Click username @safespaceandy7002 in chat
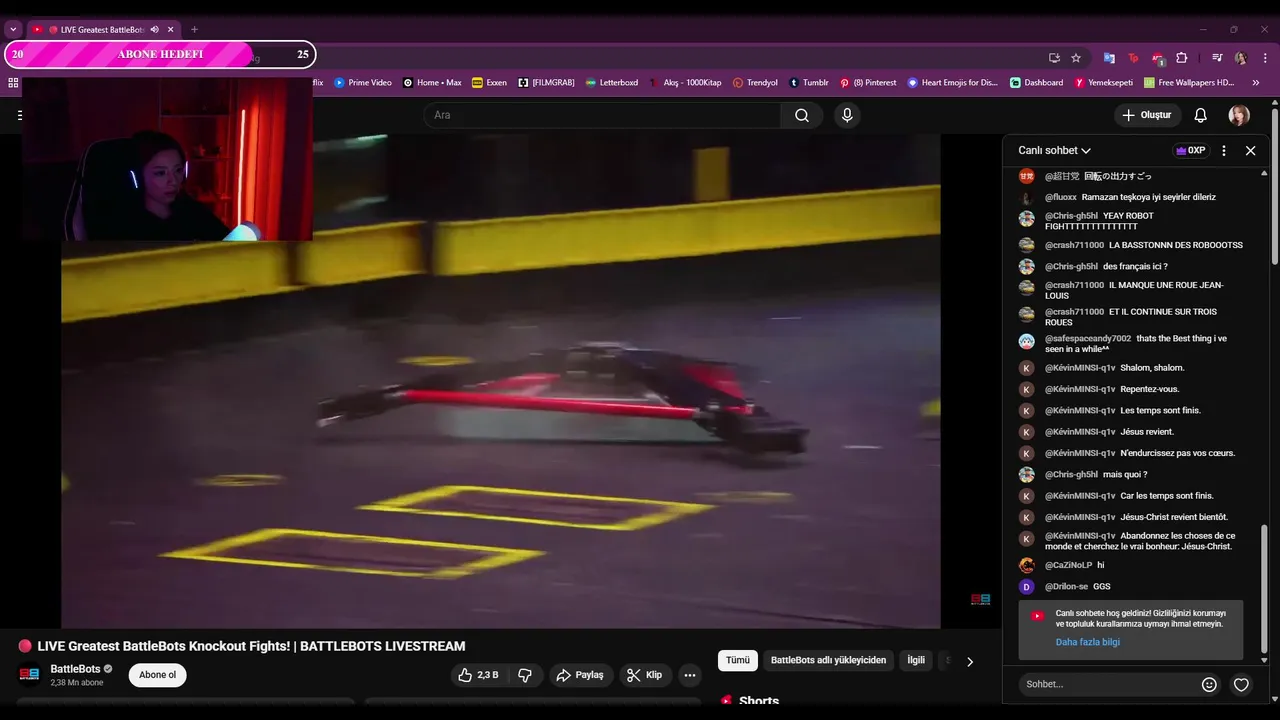The height and width of the screenshot is (720, 1280). click(x=1088, y=338)
